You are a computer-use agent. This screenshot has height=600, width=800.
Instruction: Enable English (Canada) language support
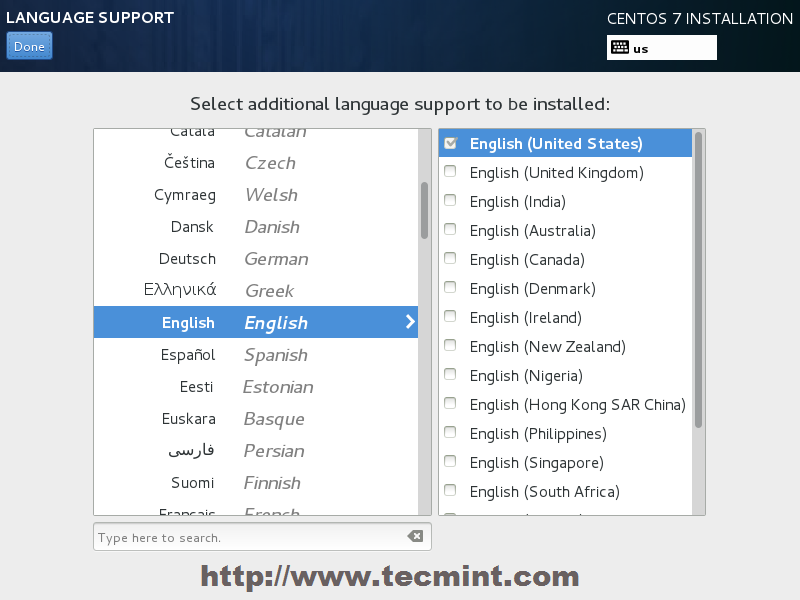(x=450, y=259)
